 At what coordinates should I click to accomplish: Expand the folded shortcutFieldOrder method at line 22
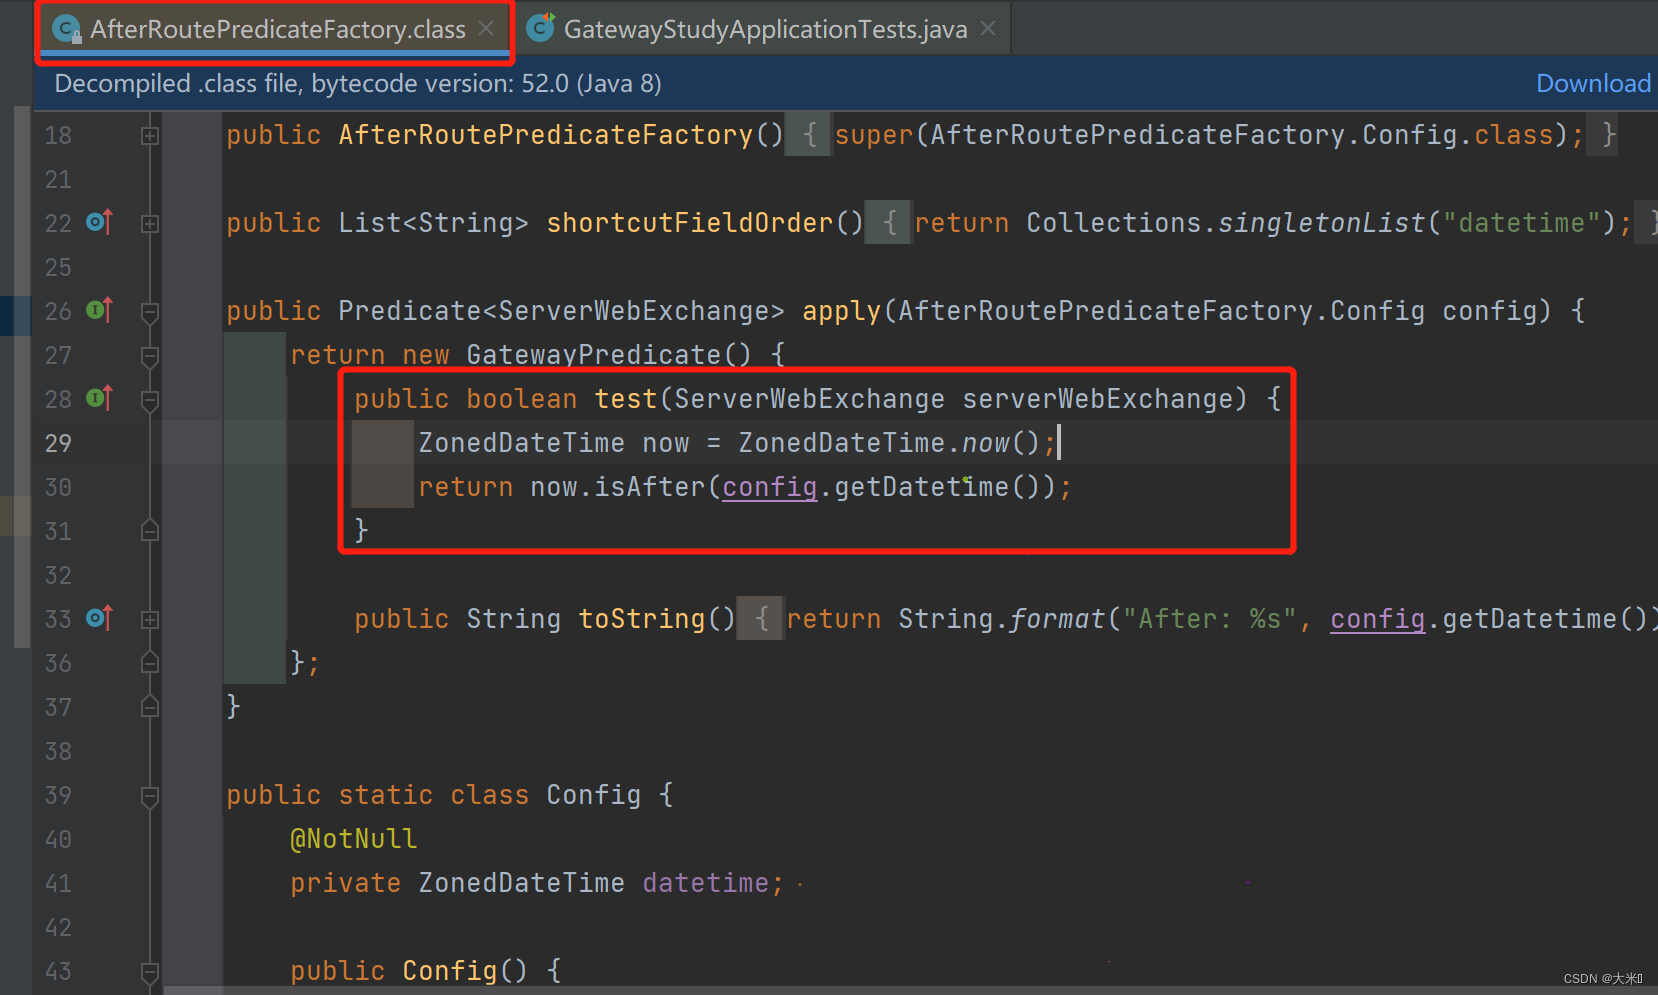[150, 223]
